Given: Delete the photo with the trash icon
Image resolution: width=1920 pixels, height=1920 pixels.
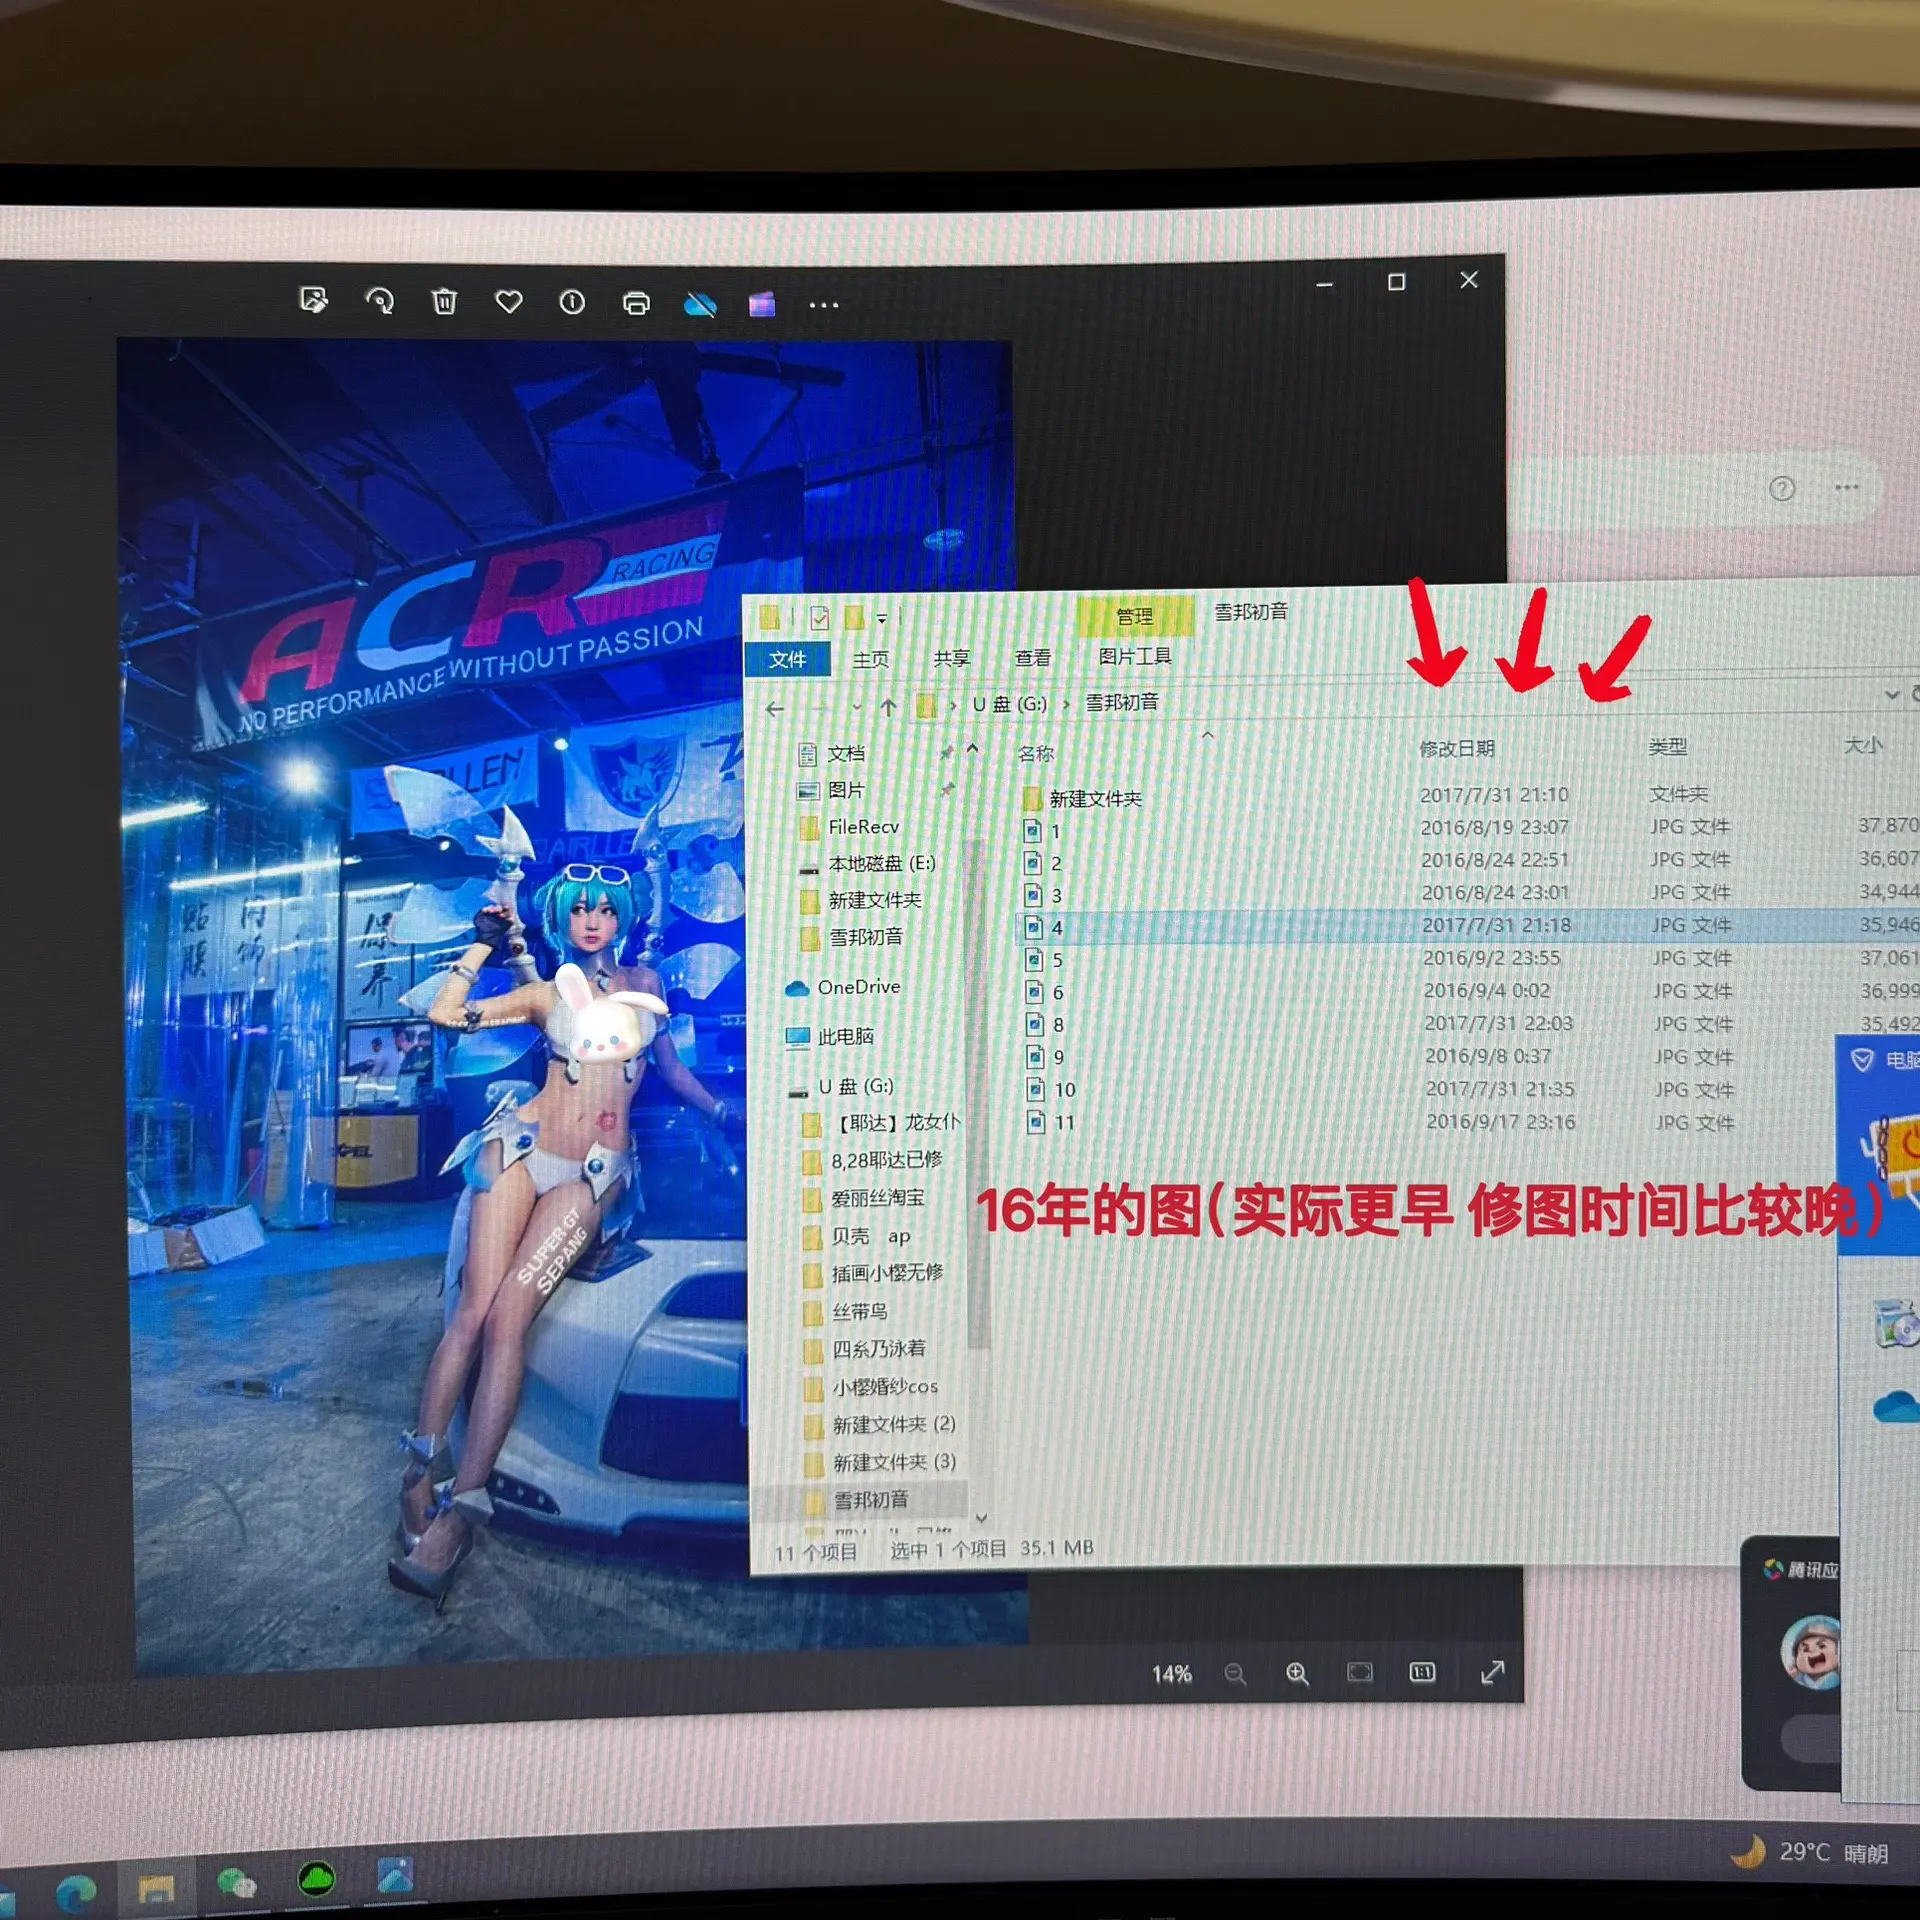Looking at the screenshot, I should pos(444,301).
